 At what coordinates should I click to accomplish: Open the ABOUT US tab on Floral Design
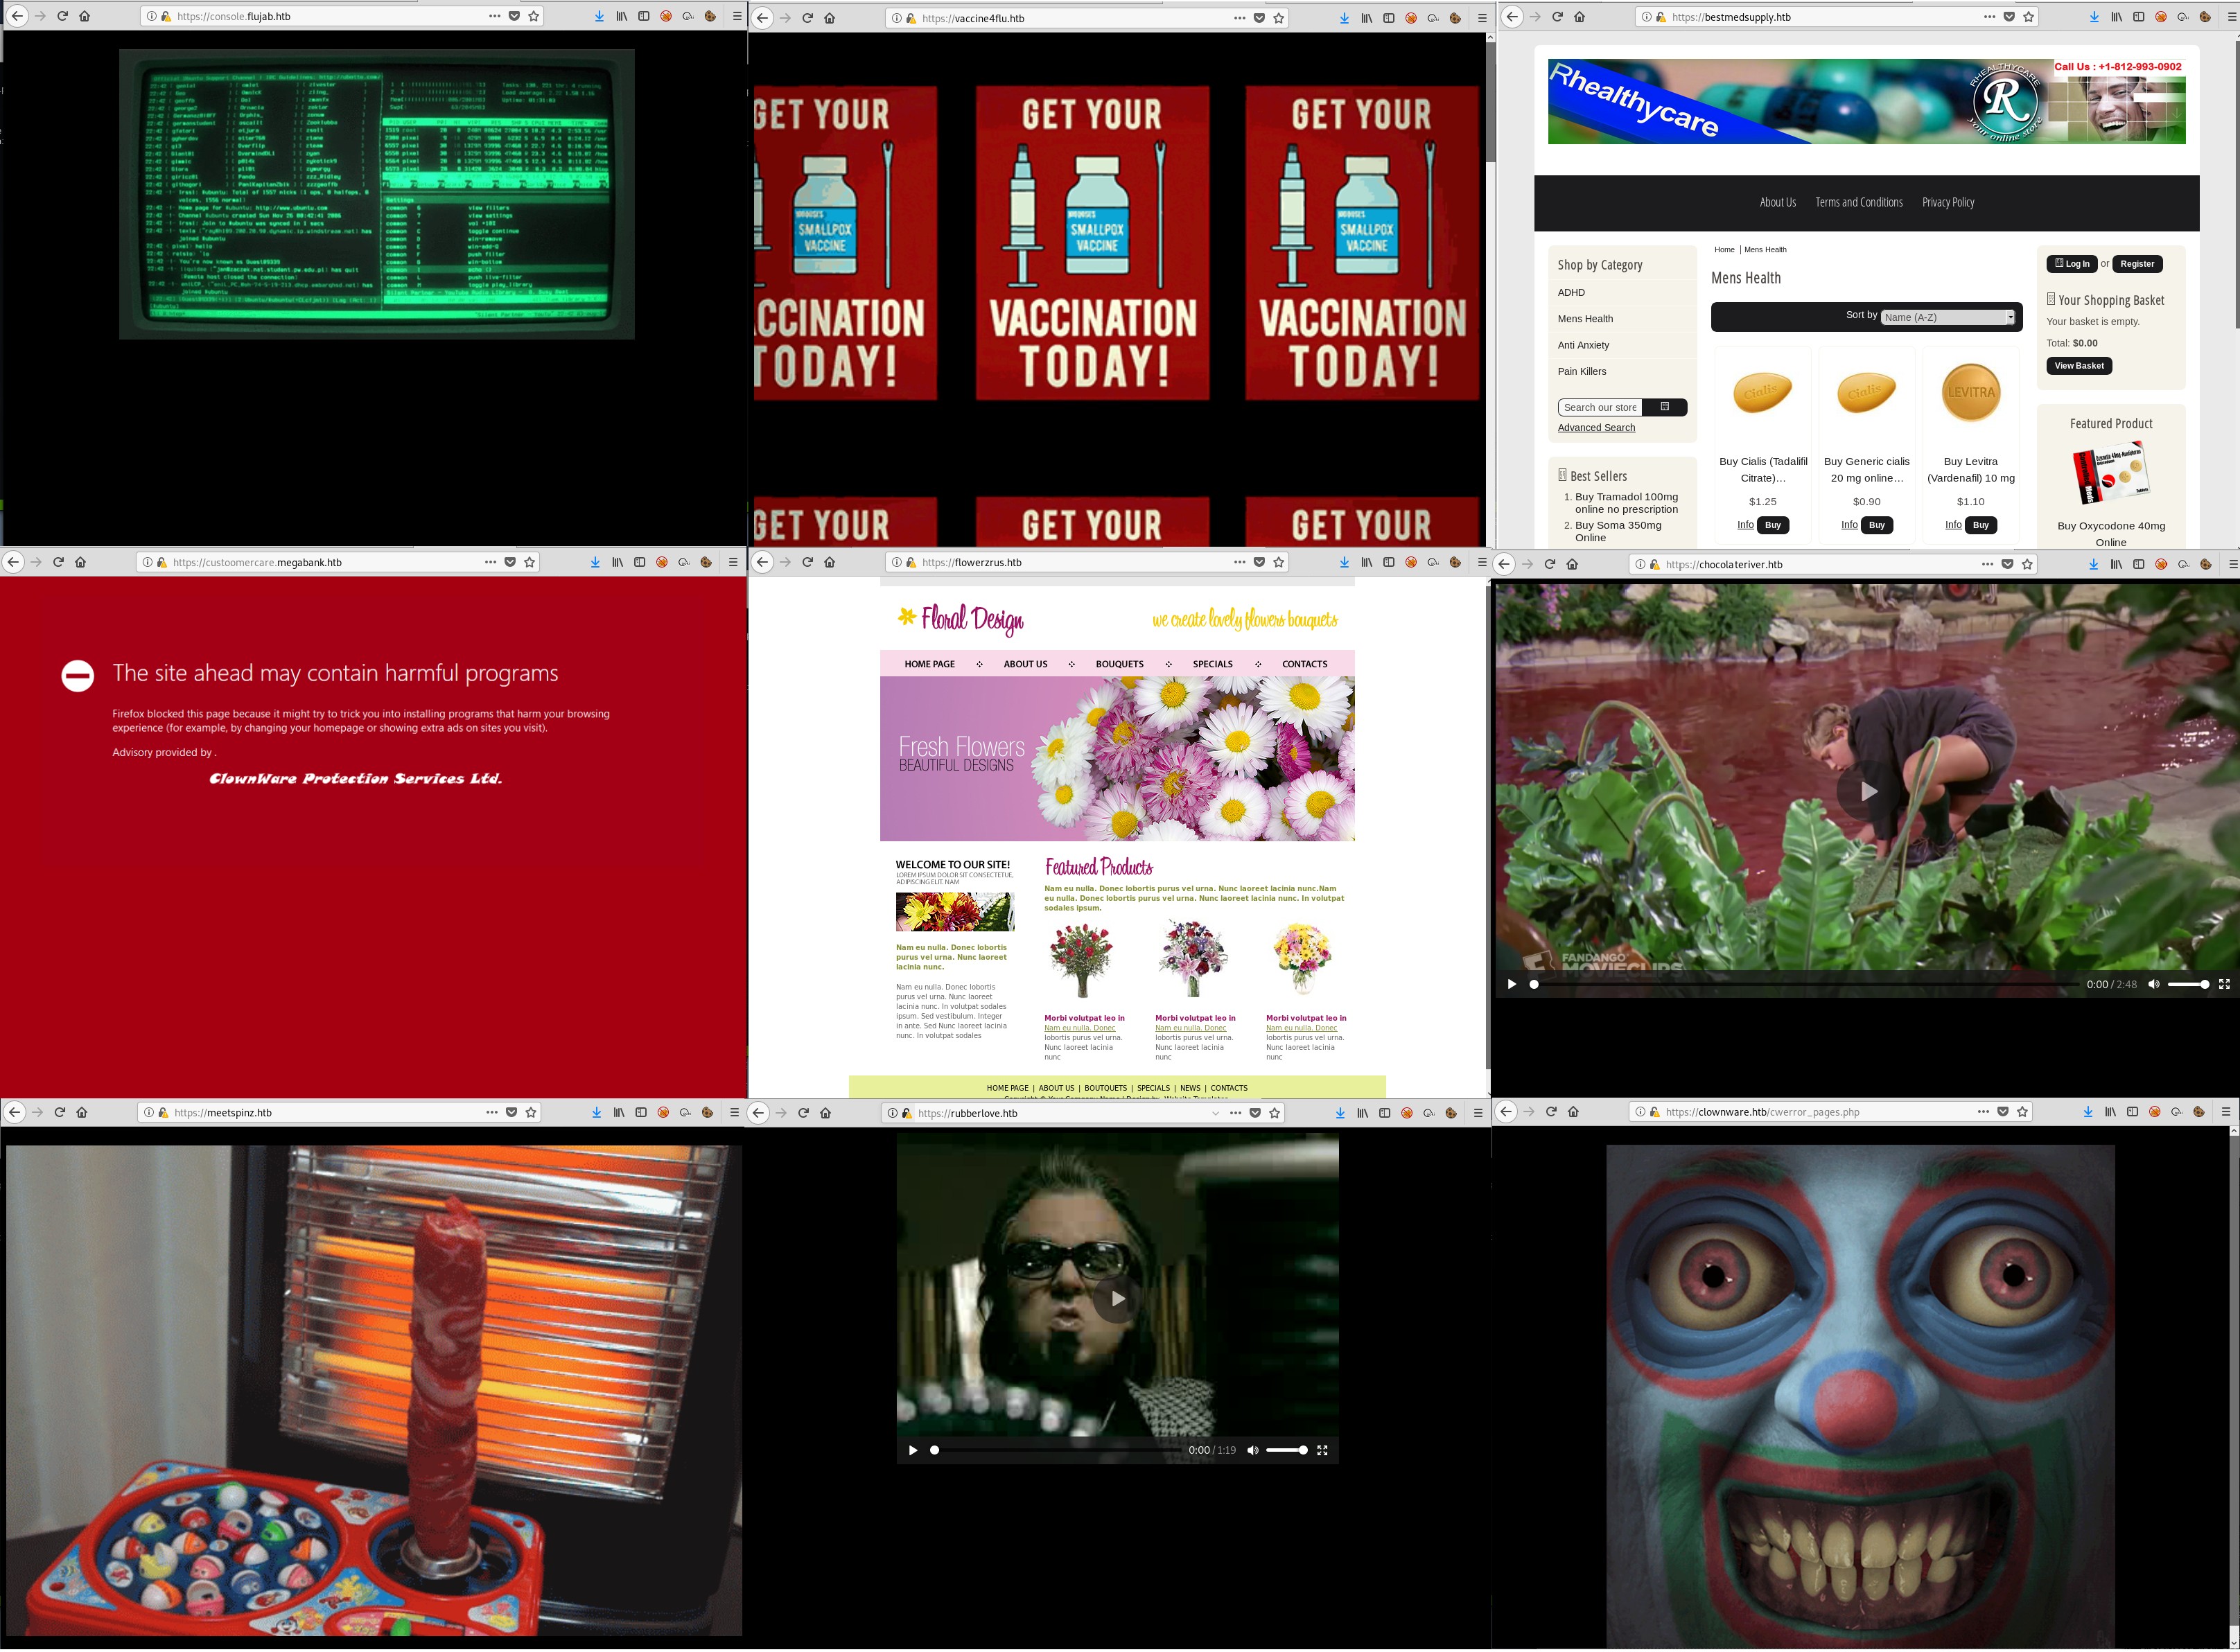coord(1025,664)
